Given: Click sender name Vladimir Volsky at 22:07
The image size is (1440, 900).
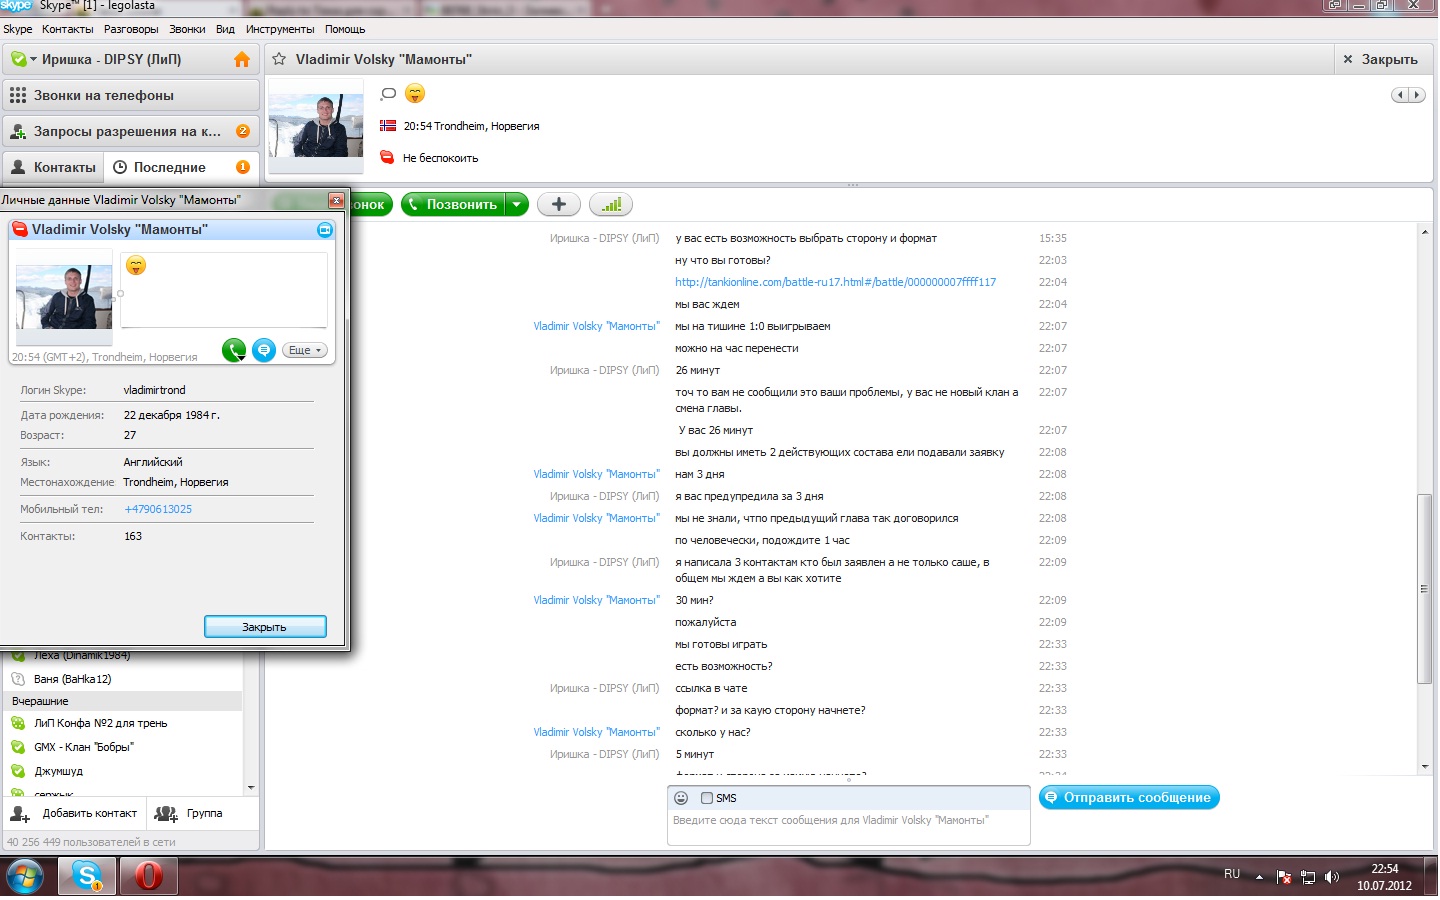Looking at the screenshot, I should (x=596, y=326).
